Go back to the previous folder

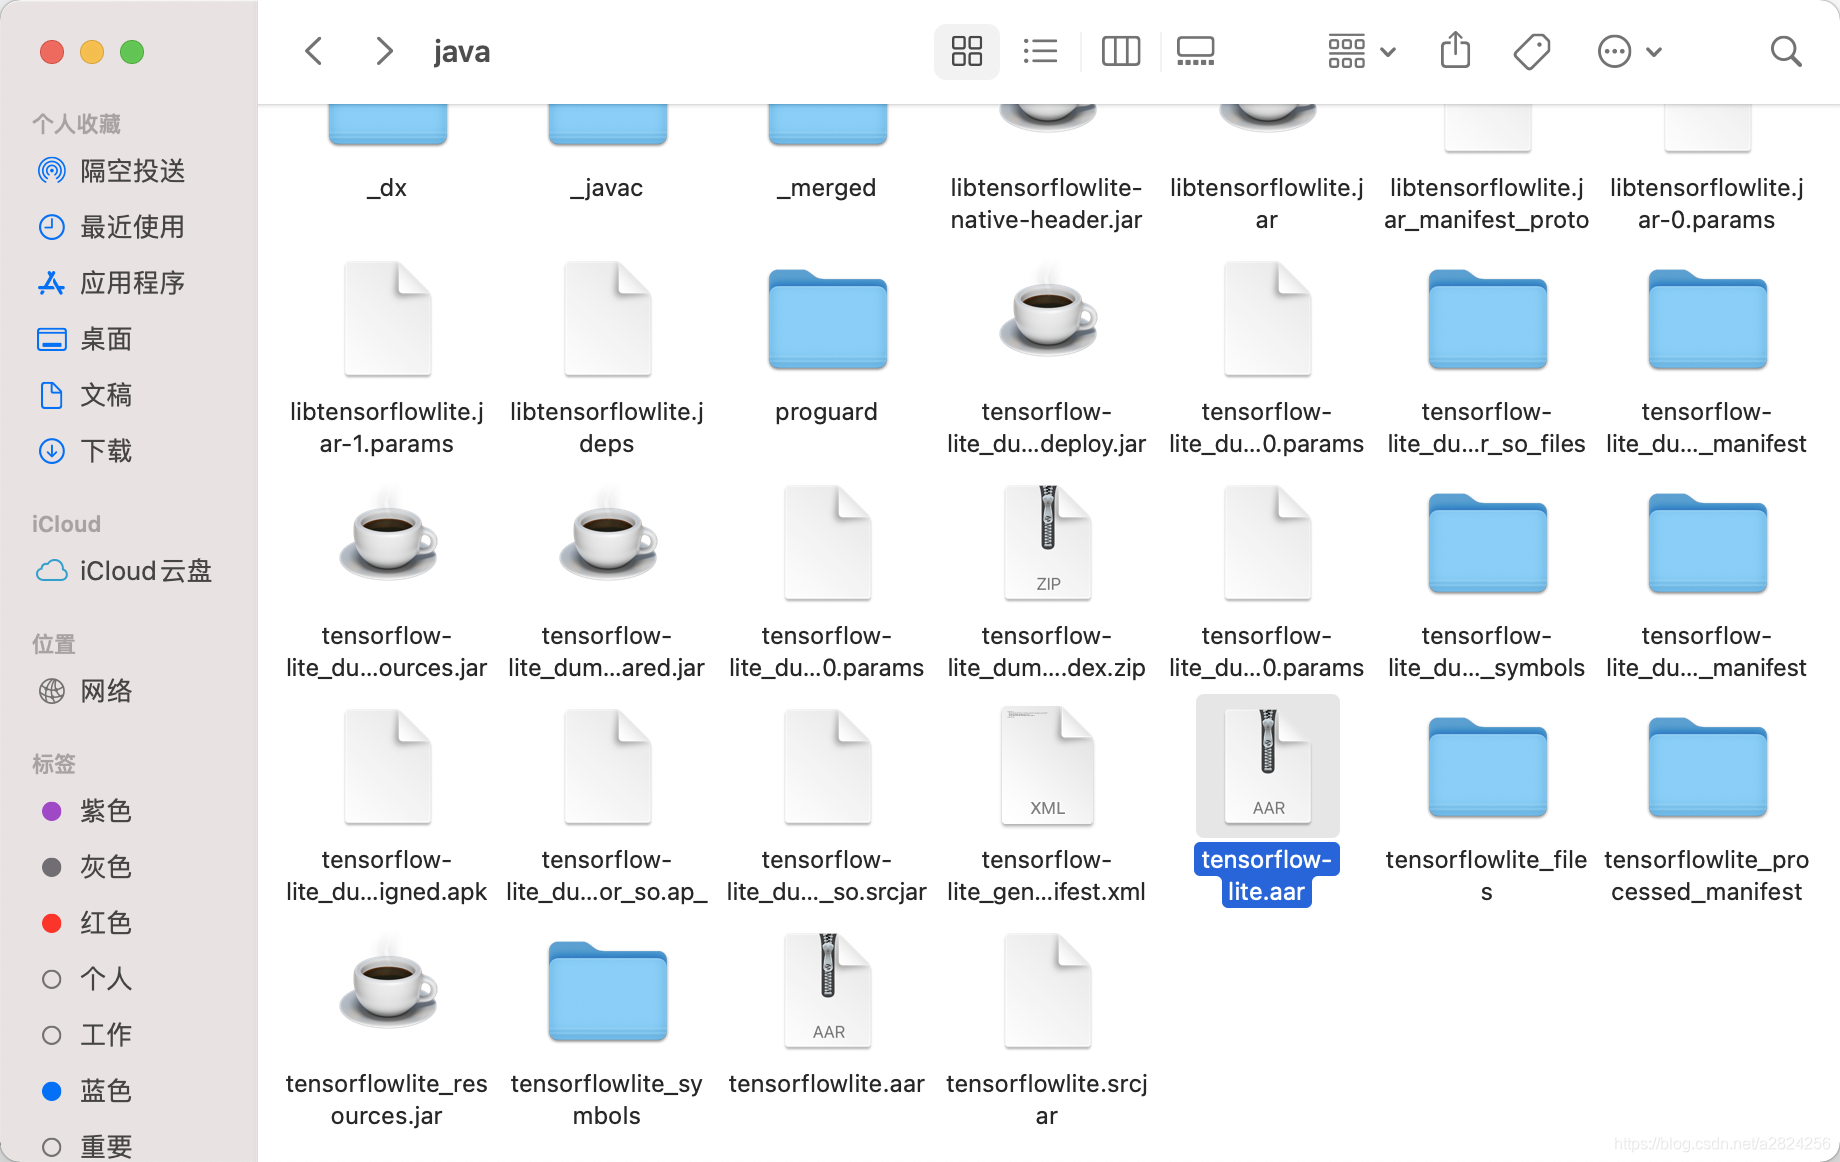click(314, 51)
